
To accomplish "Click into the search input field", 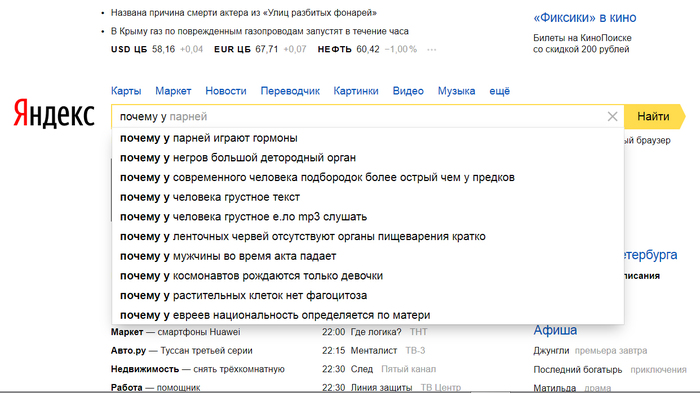I will click(357, 117).
